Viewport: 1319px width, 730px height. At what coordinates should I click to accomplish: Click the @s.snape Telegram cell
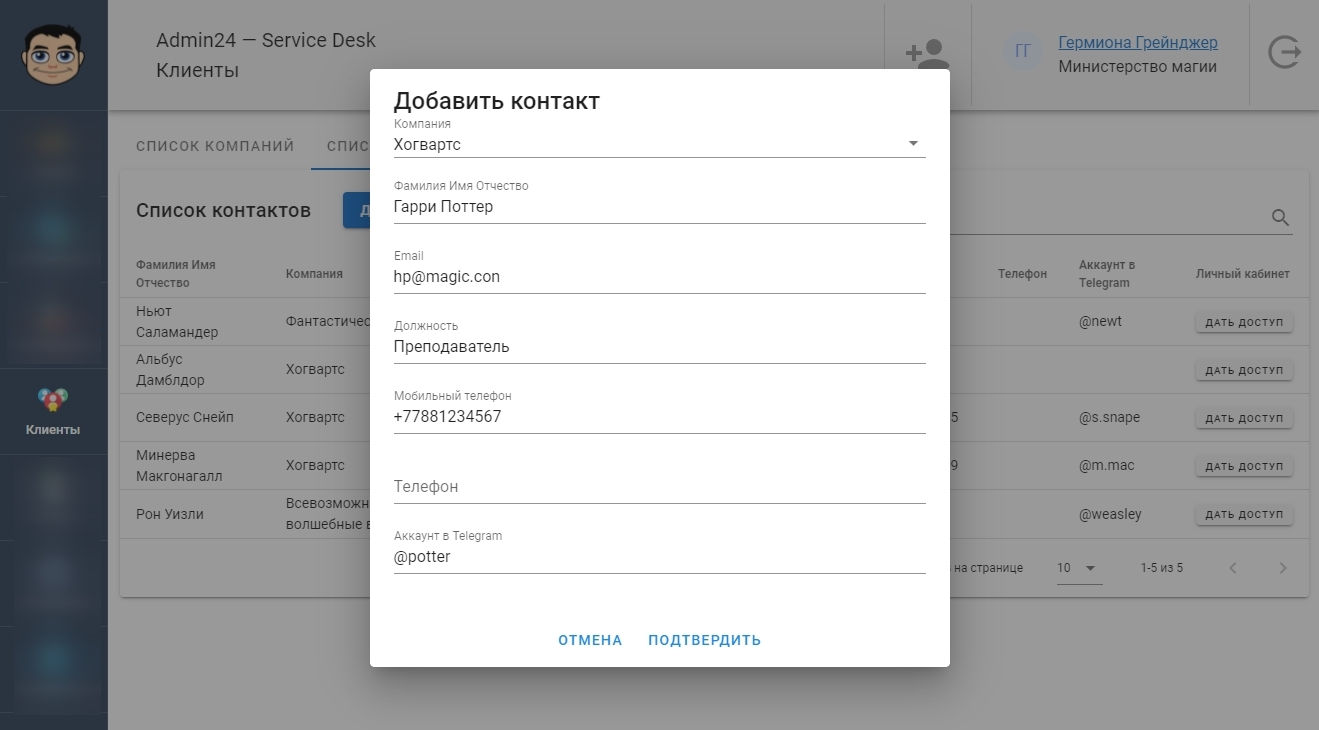tap(1109, 417)
